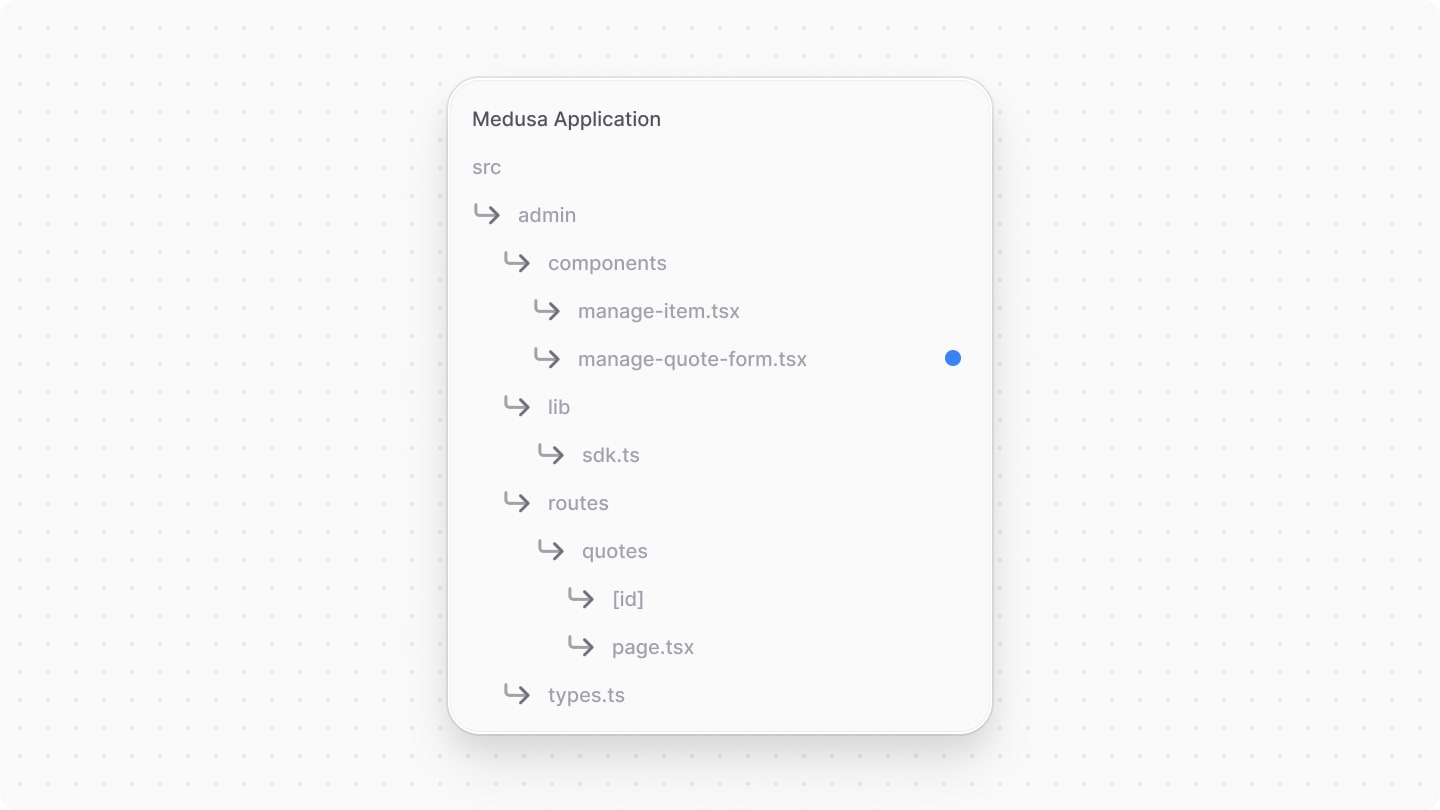Click the arrow icon beside routes folder
This screenshot has height=810, width=1440.
coord(518,502)
